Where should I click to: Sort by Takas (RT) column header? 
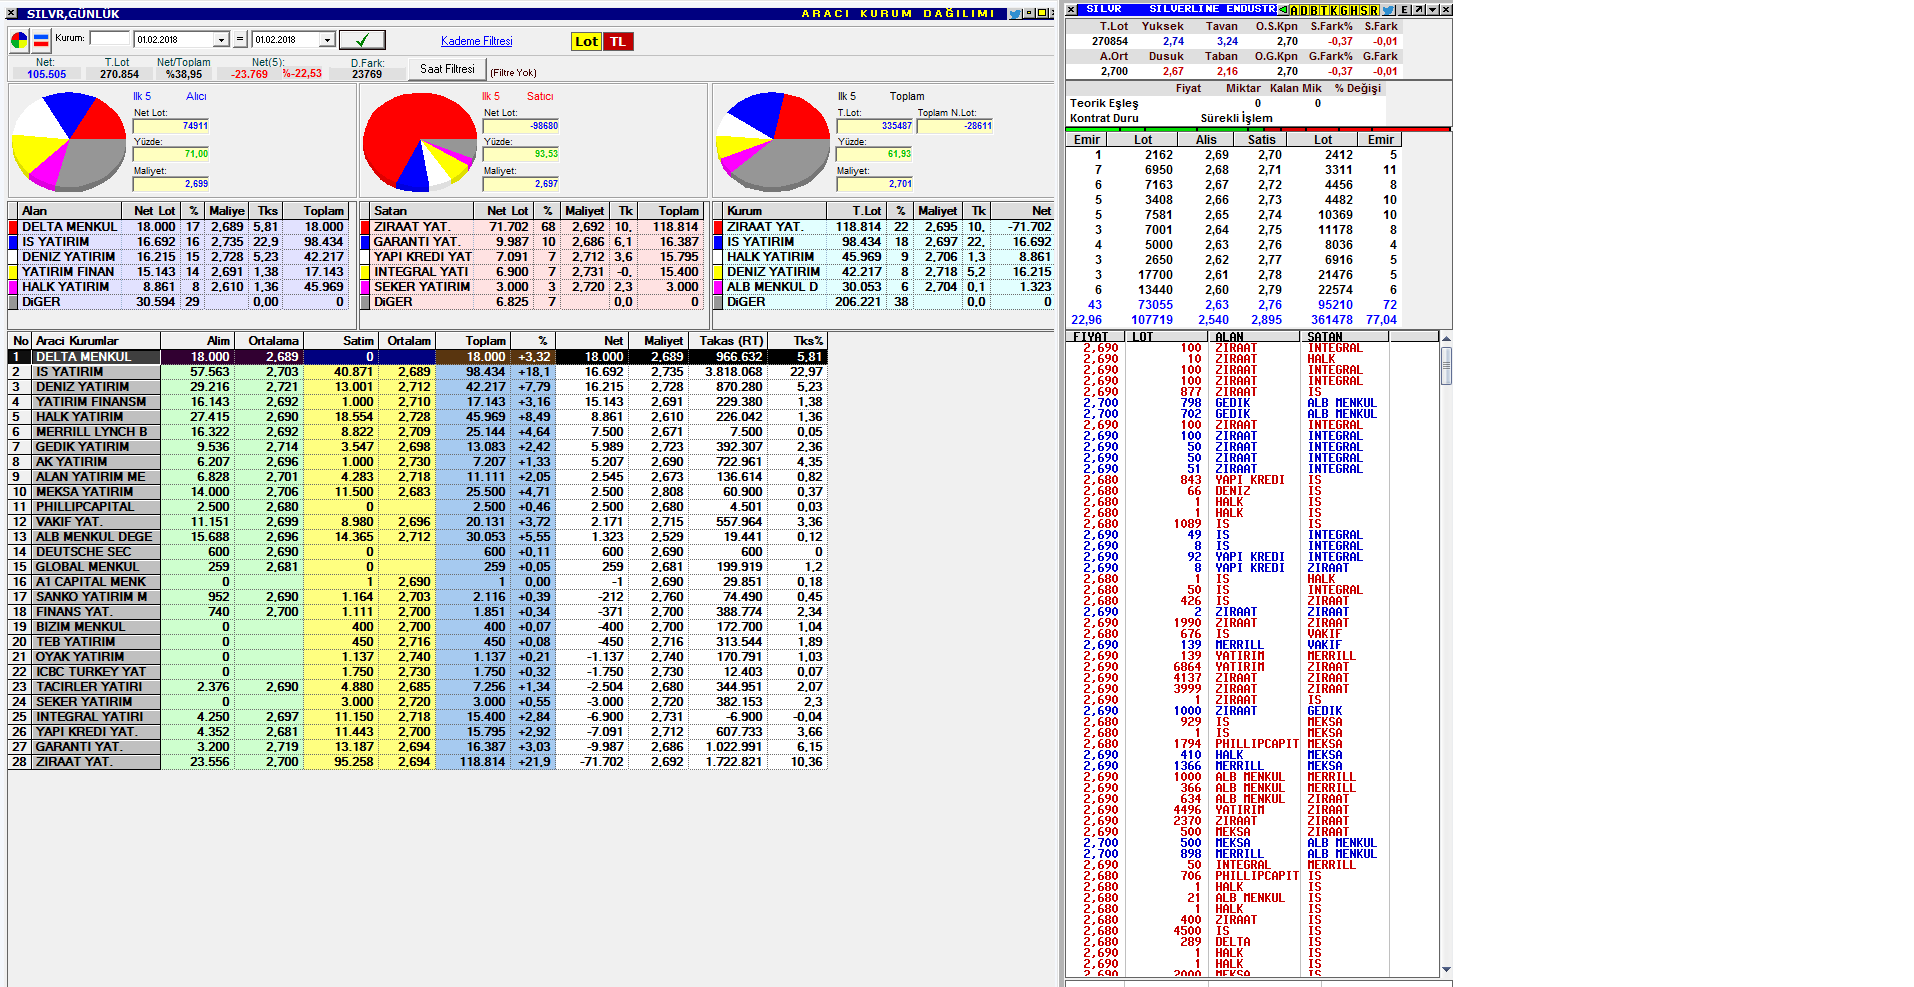coord(727,341)
